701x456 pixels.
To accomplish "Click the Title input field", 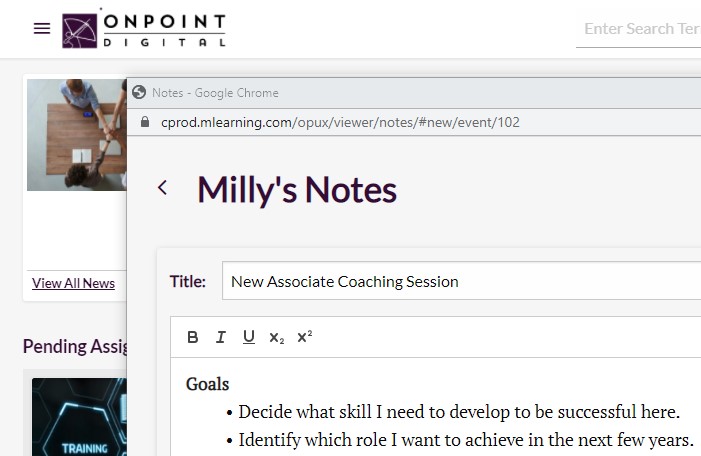I will point(461,281).
